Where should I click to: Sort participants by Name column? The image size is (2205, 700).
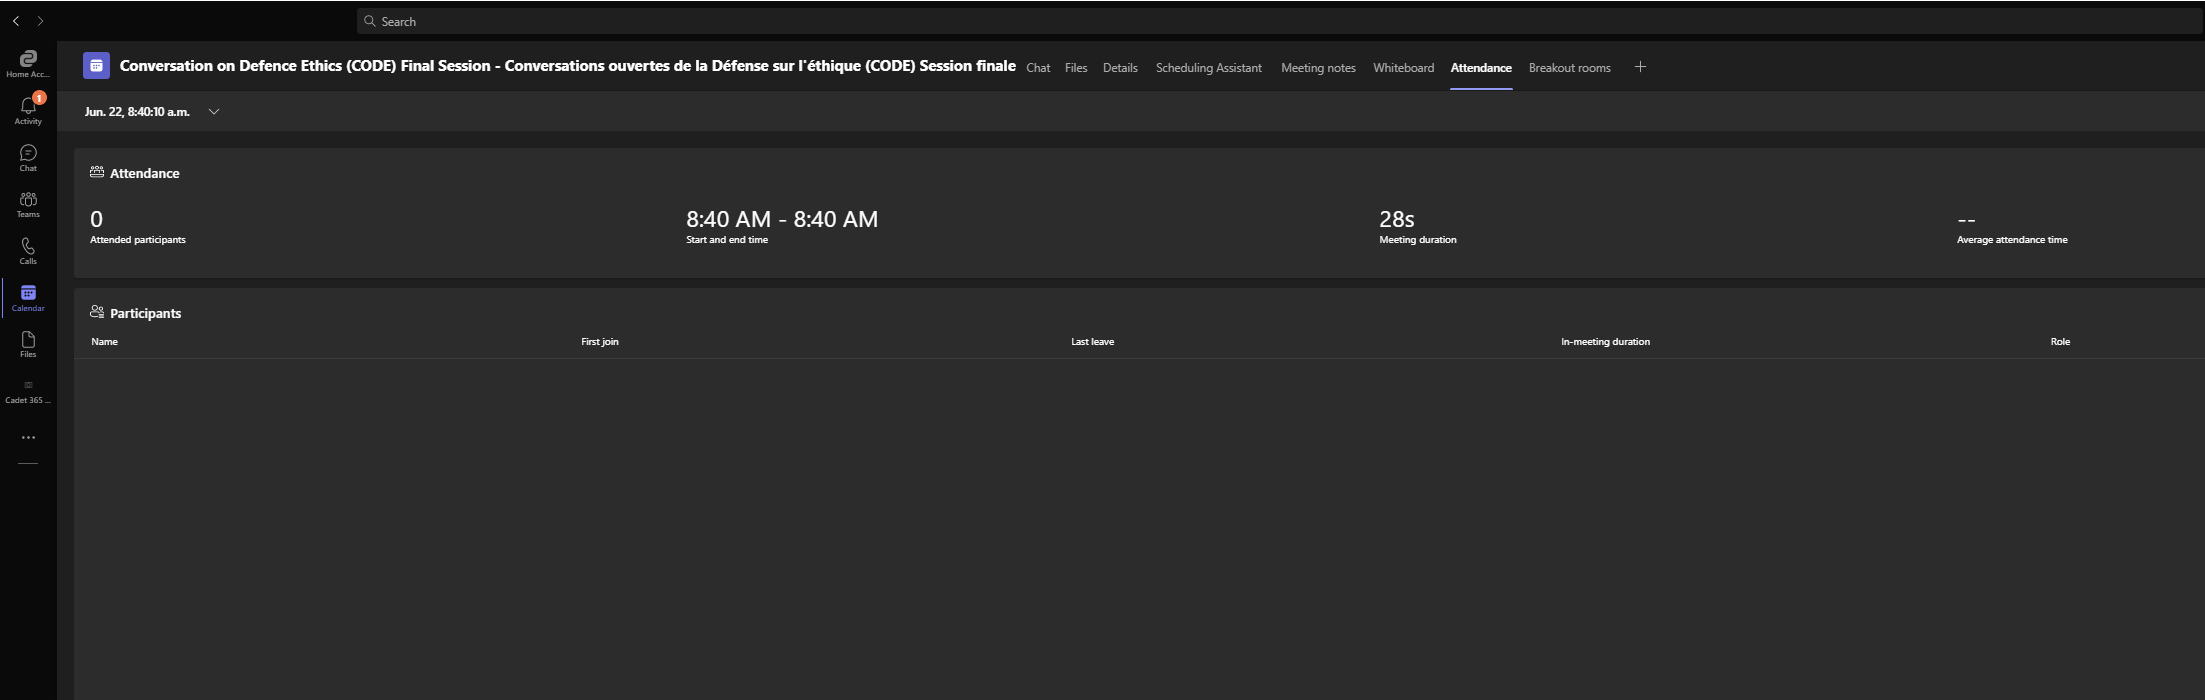tap(104, 342)
